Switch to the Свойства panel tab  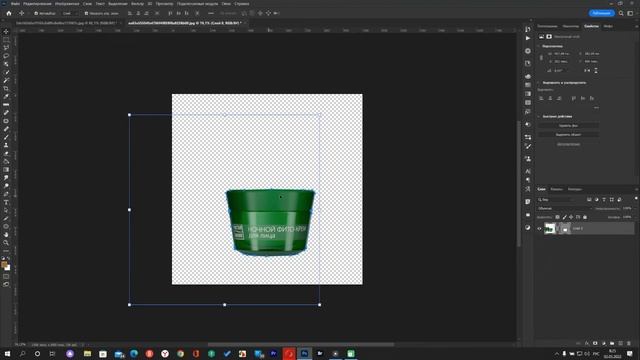[591, 26]
